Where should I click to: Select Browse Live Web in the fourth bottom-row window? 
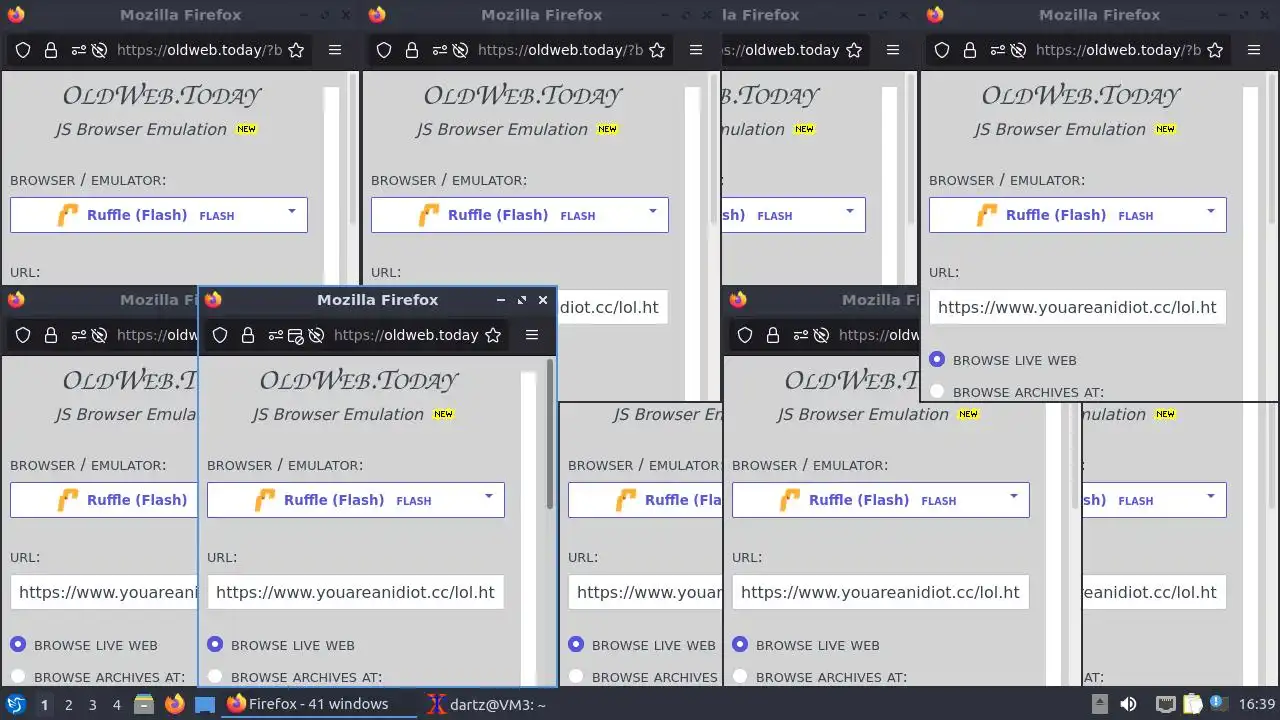coord(740,645)
